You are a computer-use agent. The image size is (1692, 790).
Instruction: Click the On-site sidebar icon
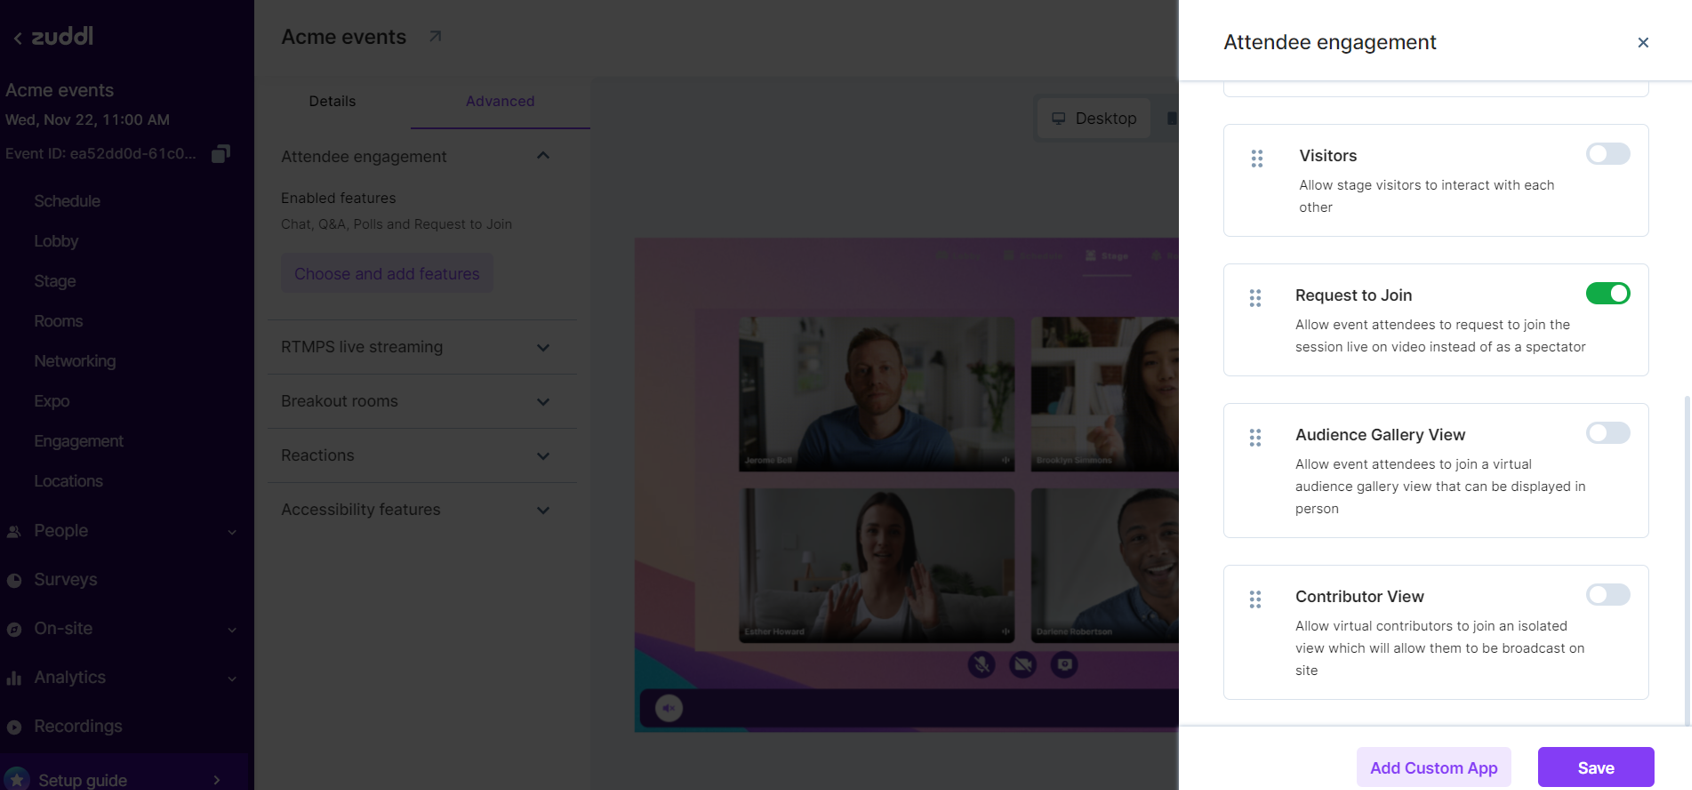click(14, 629)
